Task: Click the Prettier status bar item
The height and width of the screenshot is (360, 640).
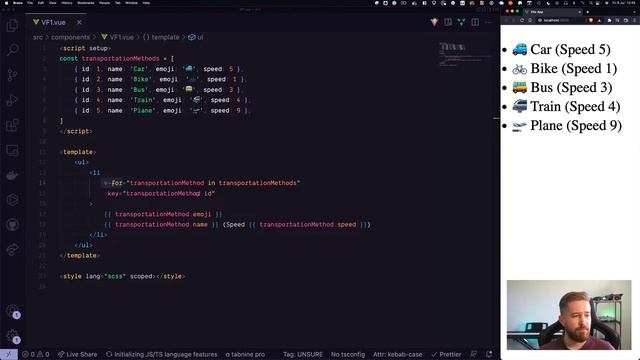Action: 446,354
